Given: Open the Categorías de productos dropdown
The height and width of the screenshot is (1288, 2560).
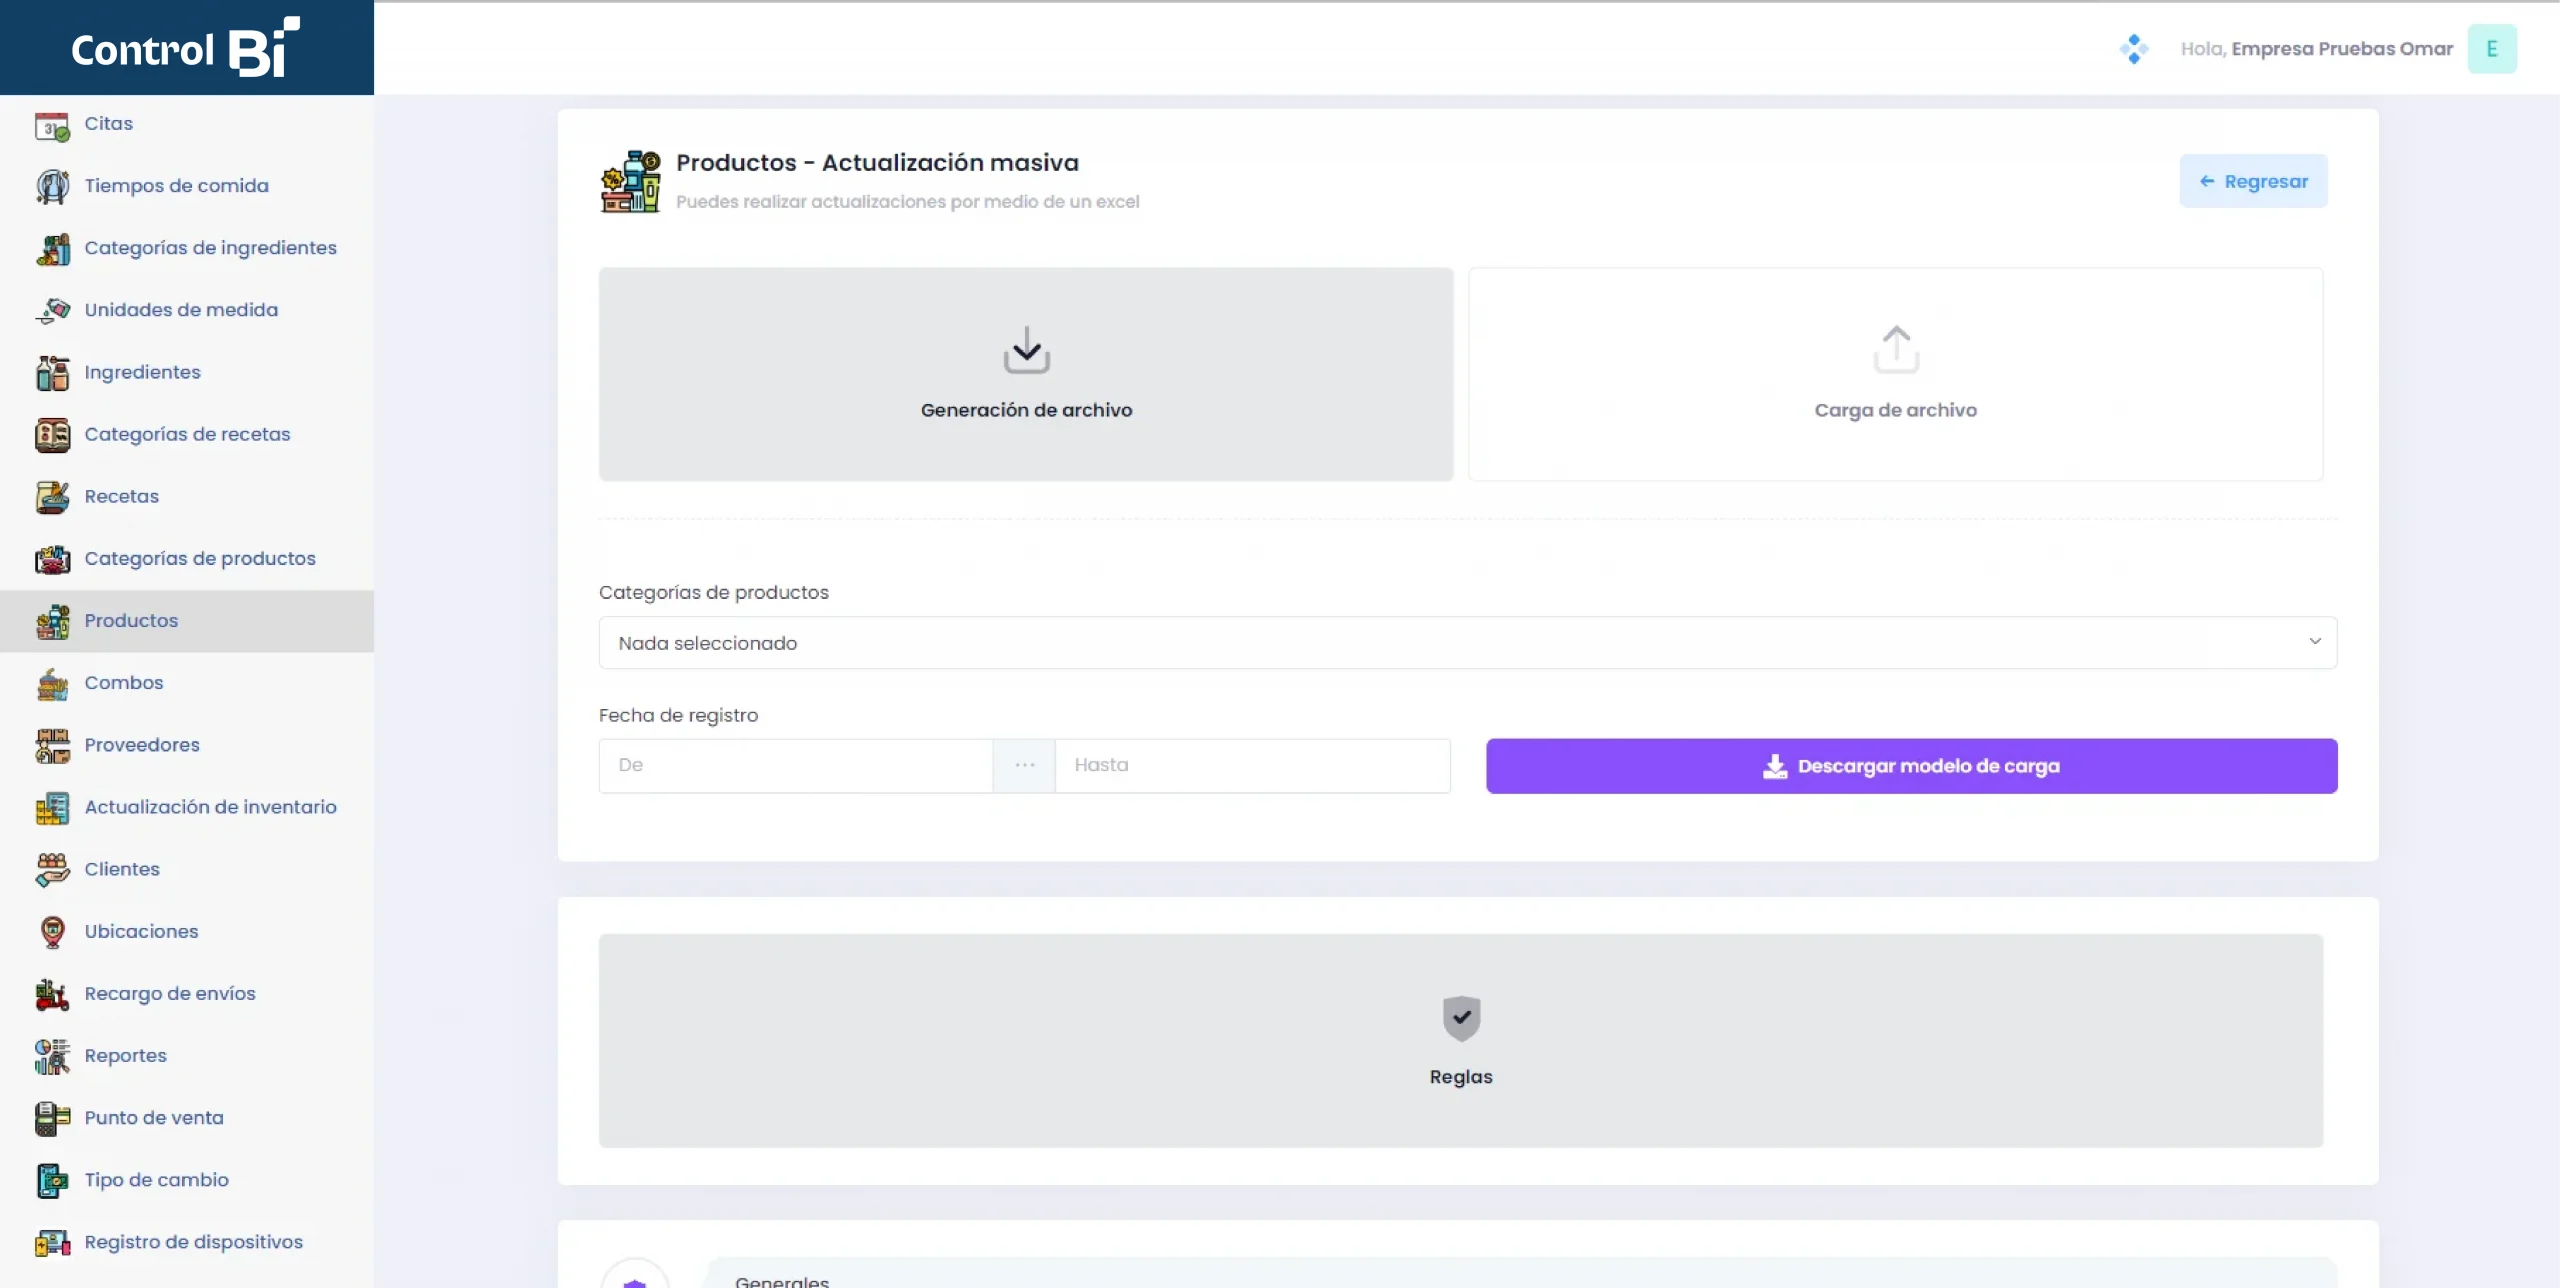Looking at the screenshot, I should 1467,643.
